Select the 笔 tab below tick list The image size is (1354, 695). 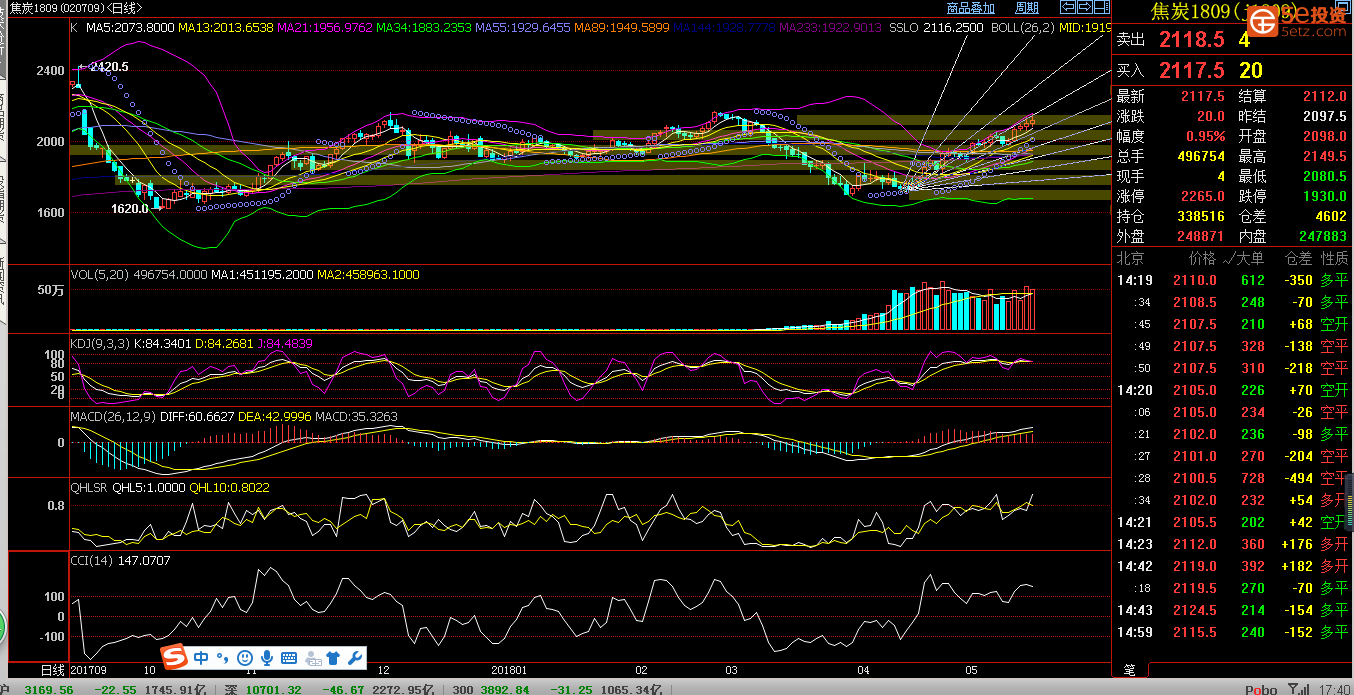1129,669
